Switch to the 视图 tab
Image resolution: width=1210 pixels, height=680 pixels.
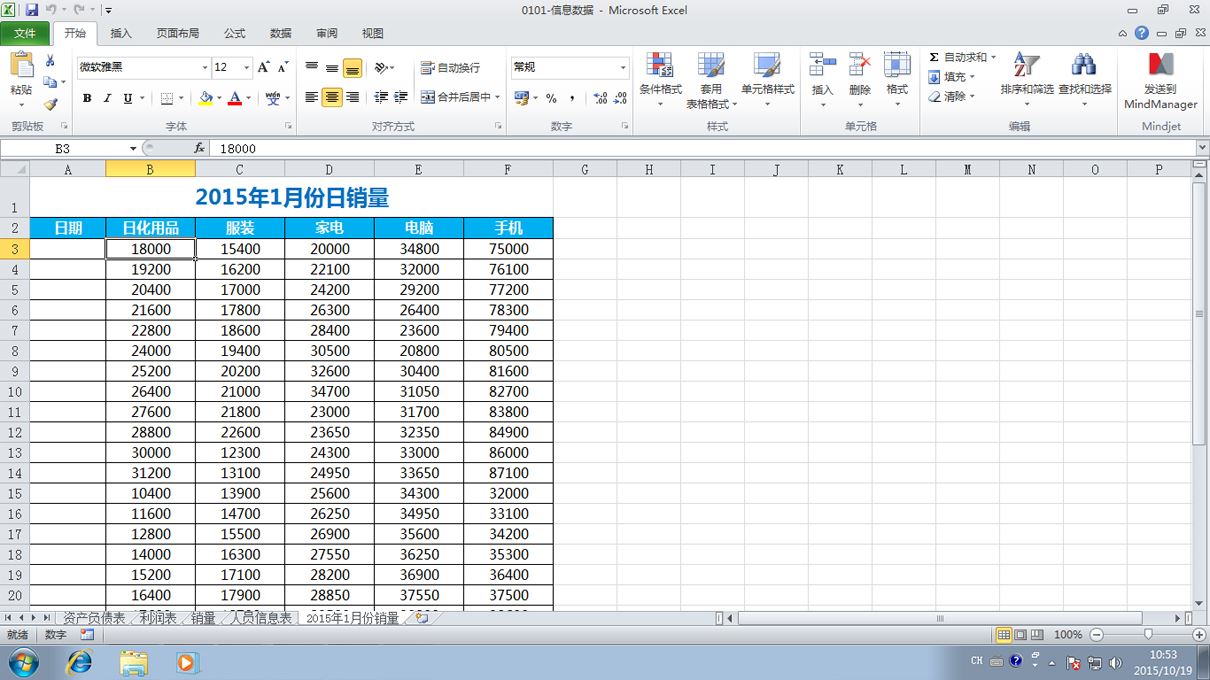[373, 33]
